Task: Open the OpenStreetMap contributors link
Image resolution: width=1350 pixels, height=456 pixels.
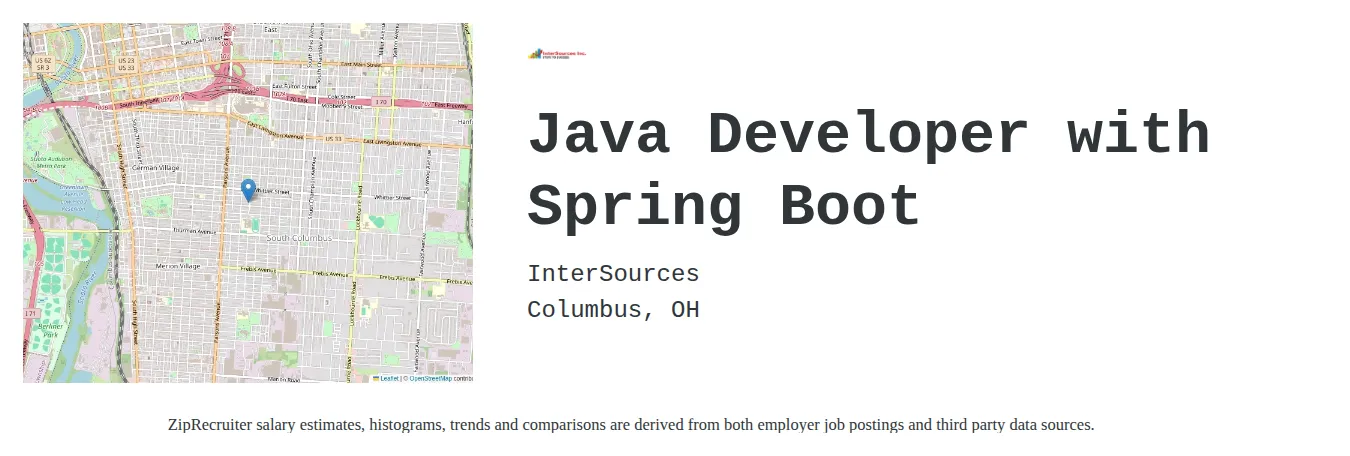Action: (x=431, y=378)
